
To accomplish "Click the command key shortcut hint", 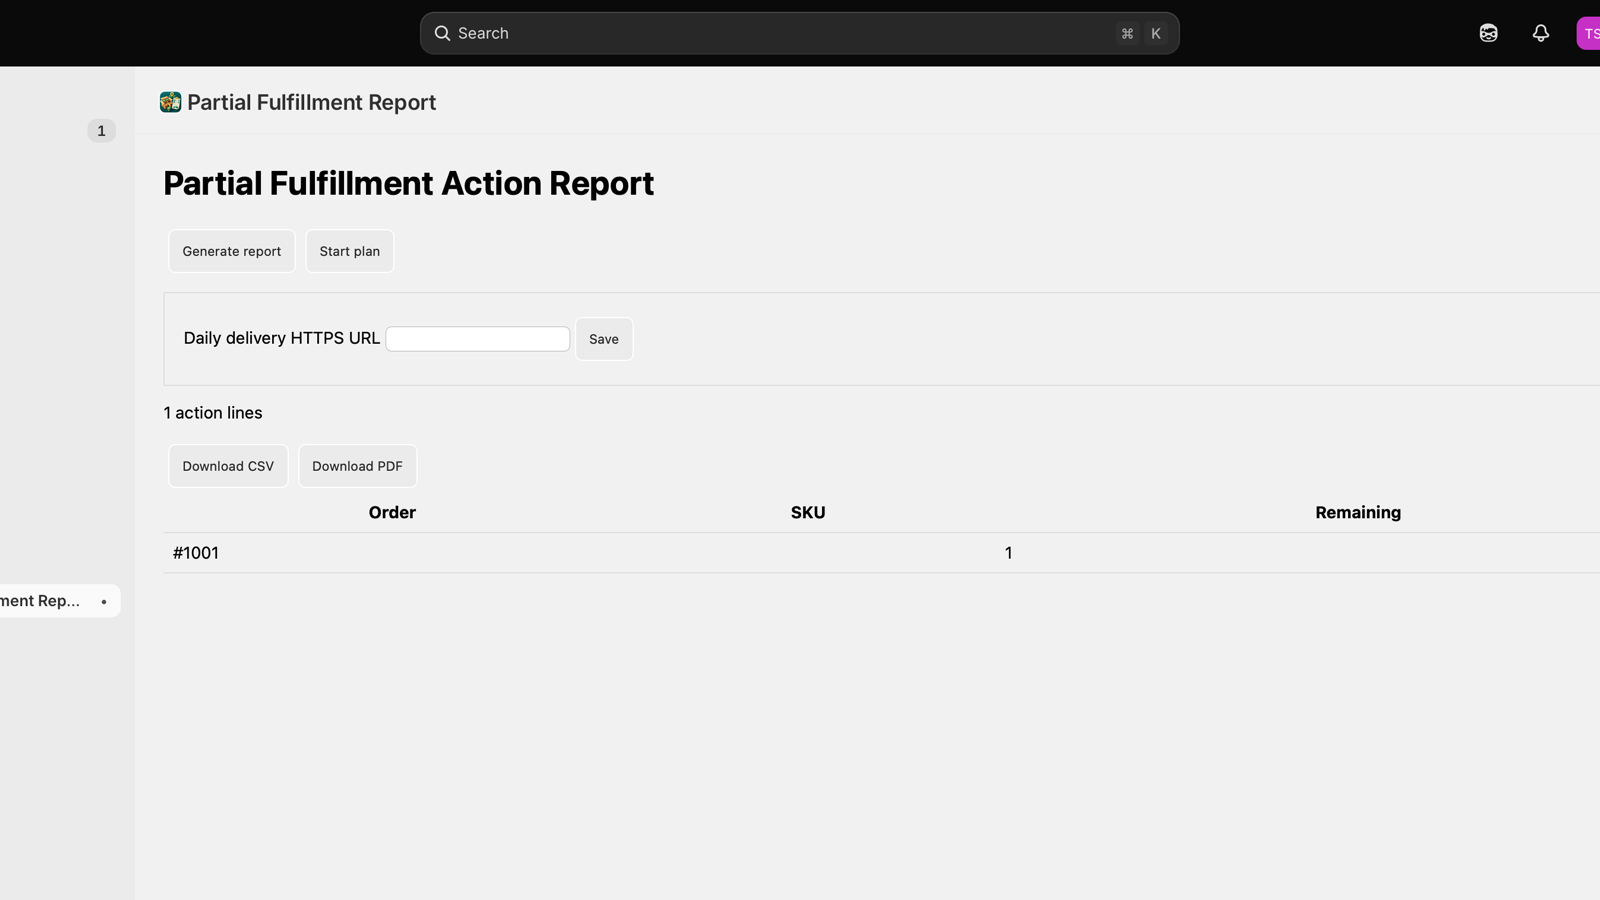I will point(1127,33).
